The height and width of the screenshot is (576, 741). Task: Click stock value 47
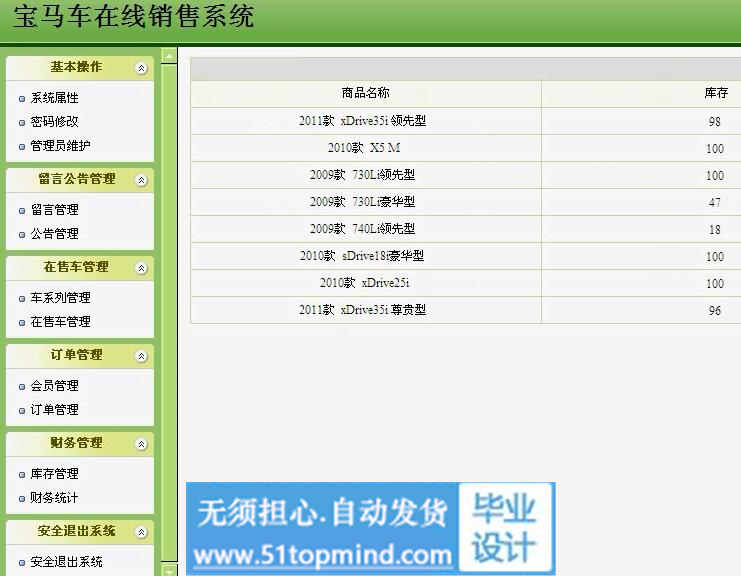715,202
